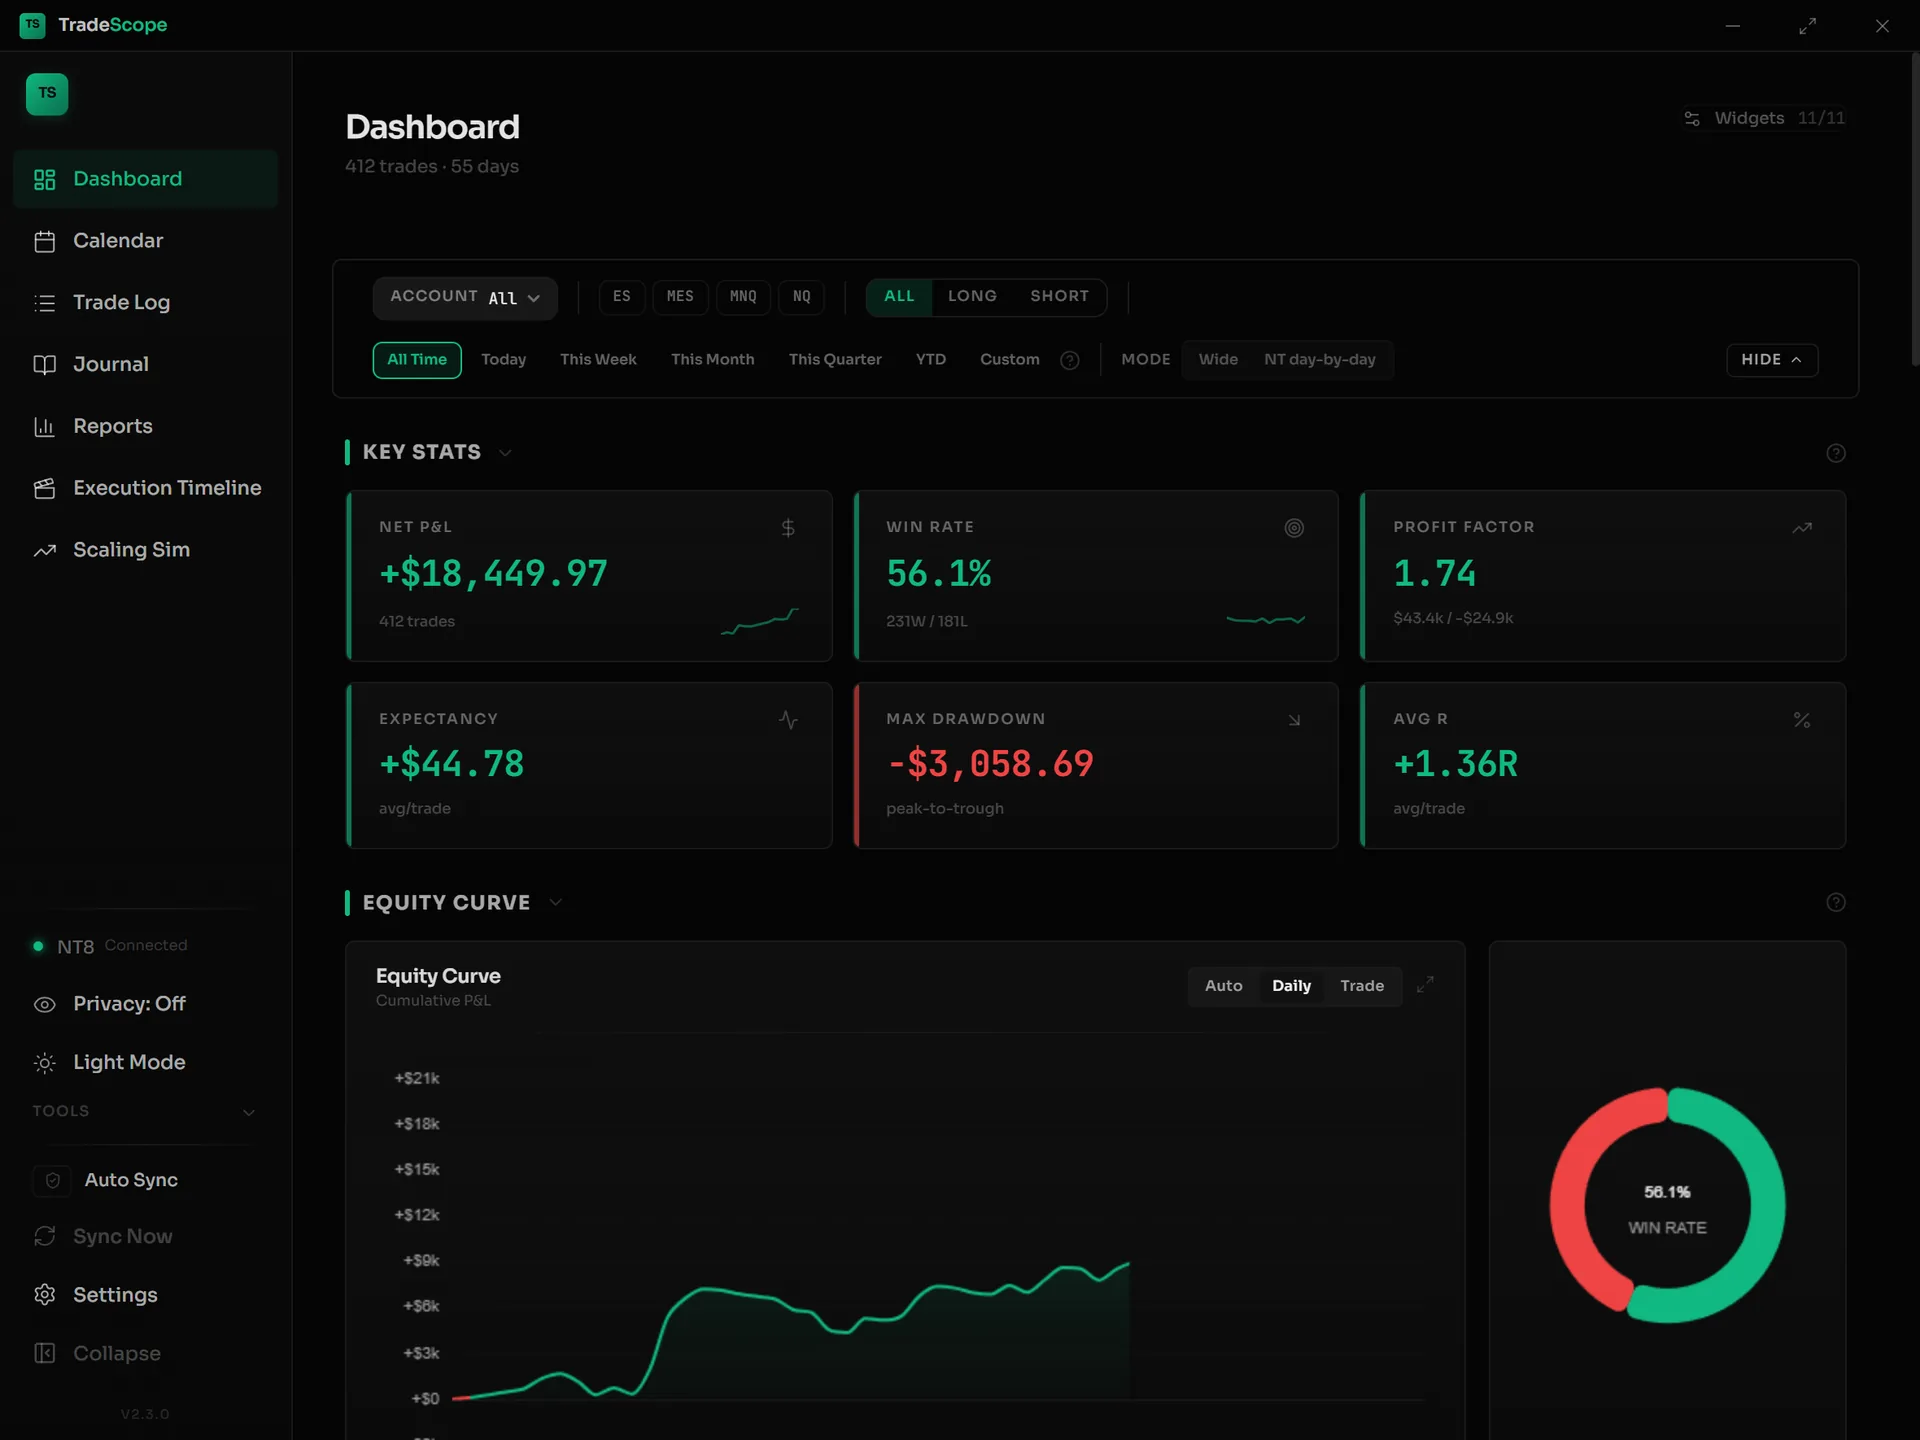
Task: Set equity curve to Auto
Action: [x=1223, y=987]
